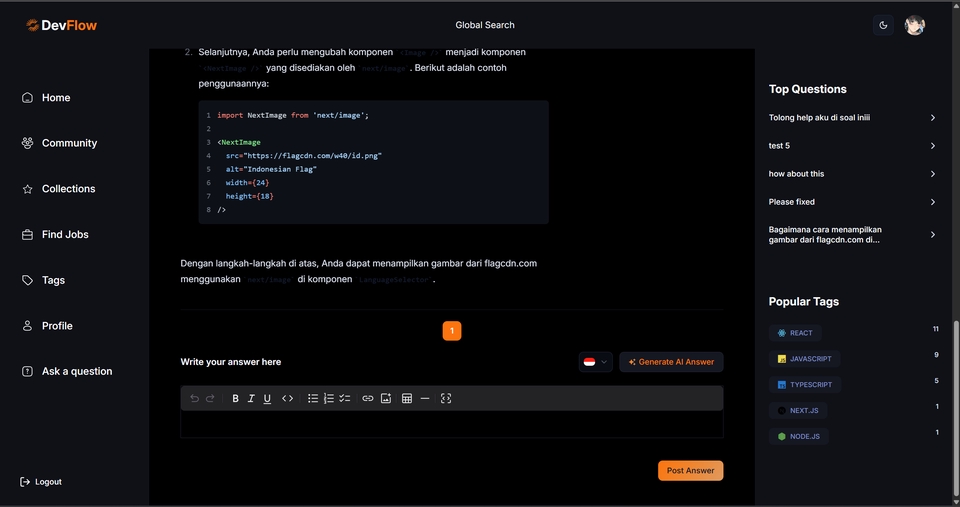Select the REACT tag

tap(795, 333)
